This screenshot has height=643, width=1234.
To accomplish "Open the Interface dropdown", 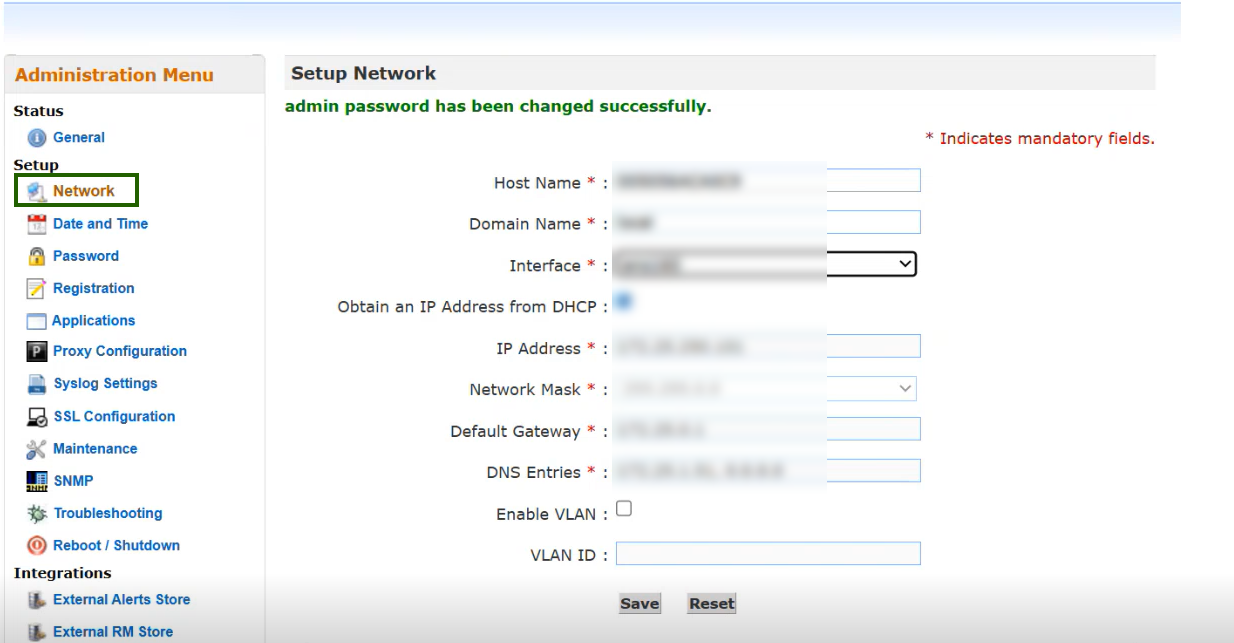I will coord(766,265).
